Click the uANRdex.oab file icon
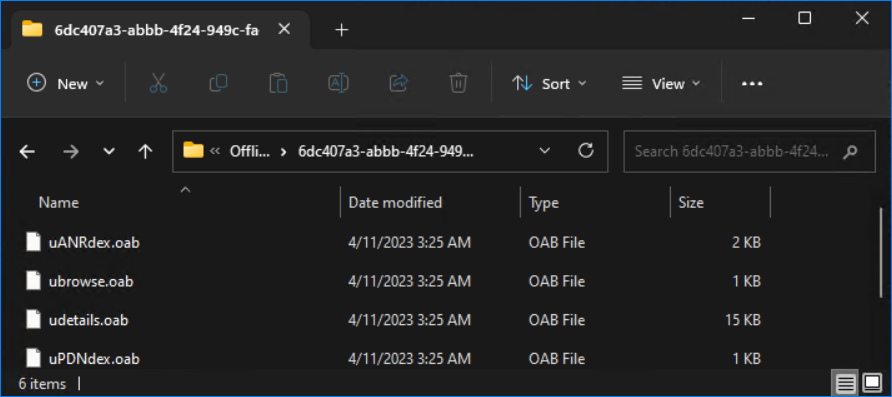The image size is (892, 397). (34, 242)
